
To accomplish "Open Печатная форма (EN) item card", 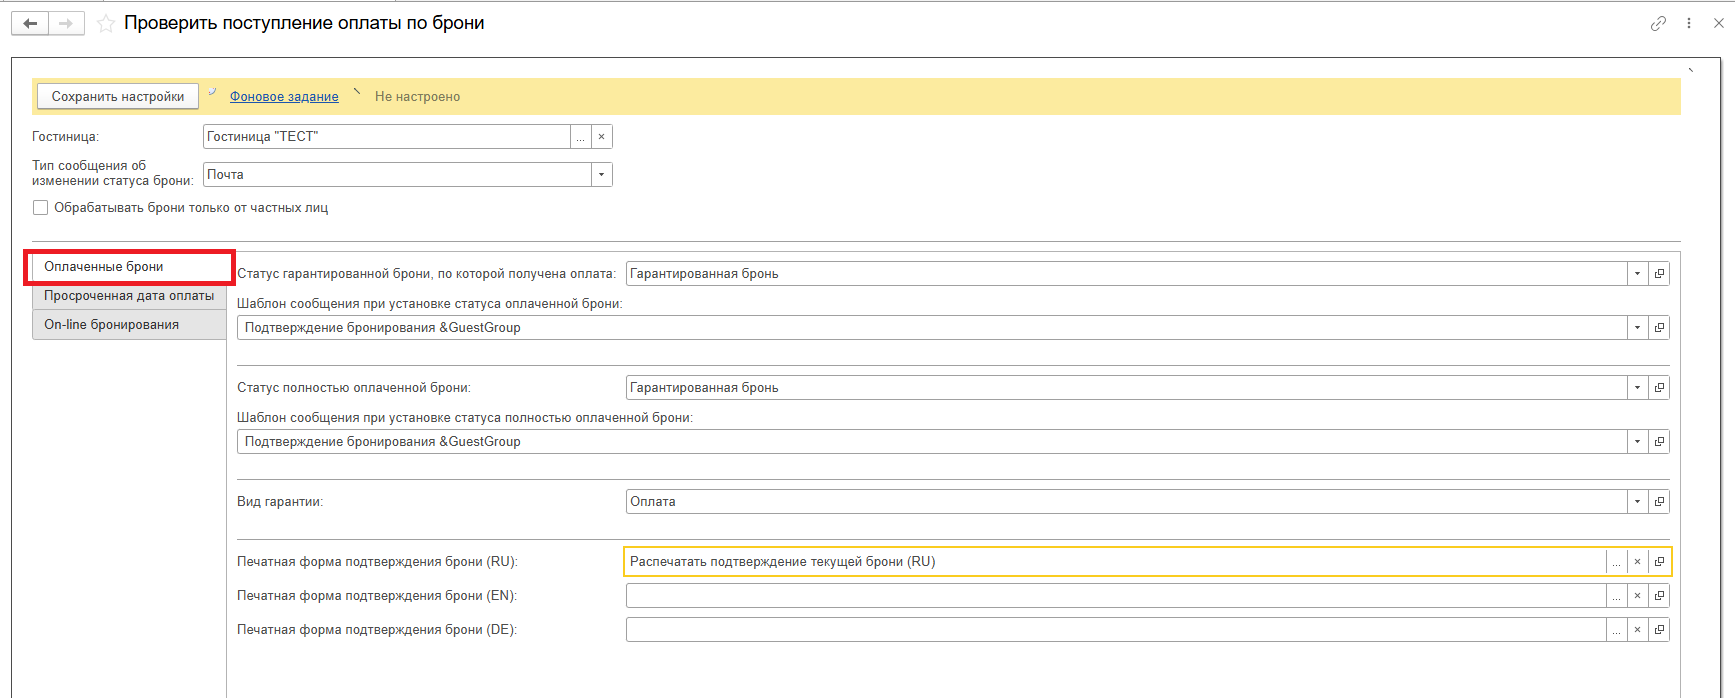I will 1659,596.
